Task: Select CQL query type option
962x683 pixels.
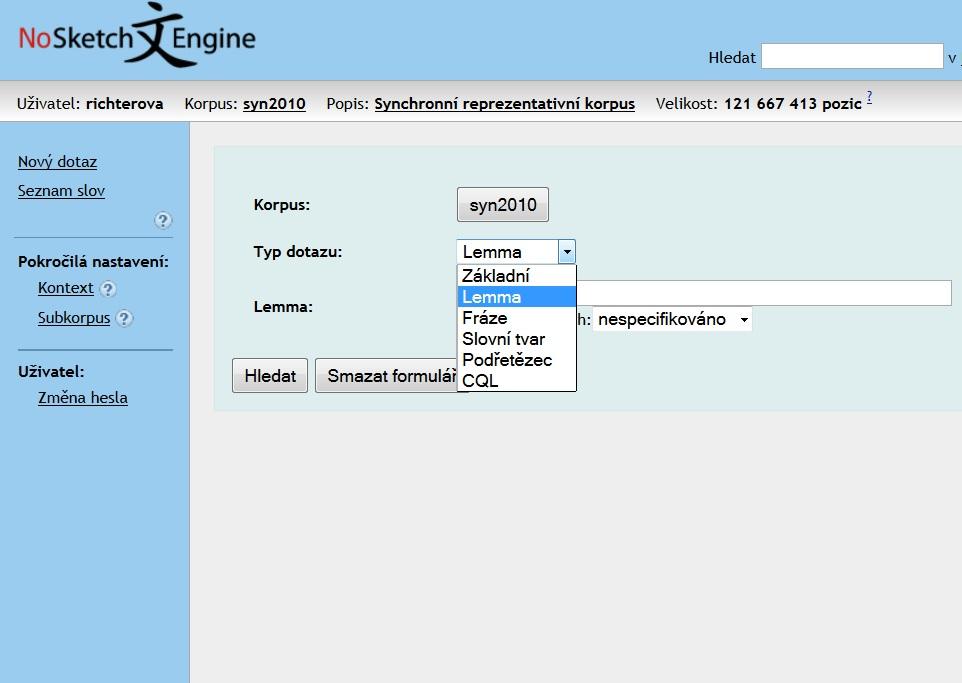Action: tap(517, 380)
